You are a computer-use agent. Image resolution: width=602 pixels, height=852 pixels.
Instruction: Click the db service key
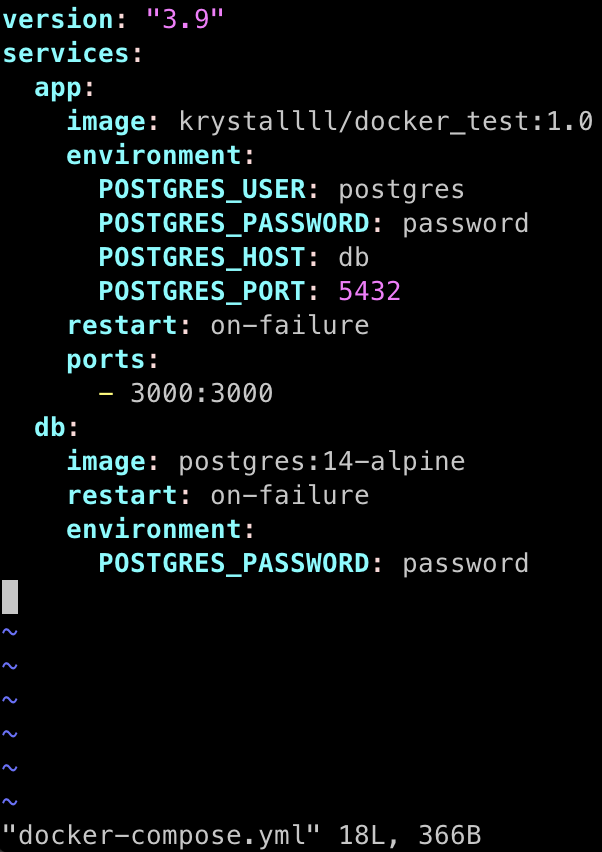(x=49, y=427)
